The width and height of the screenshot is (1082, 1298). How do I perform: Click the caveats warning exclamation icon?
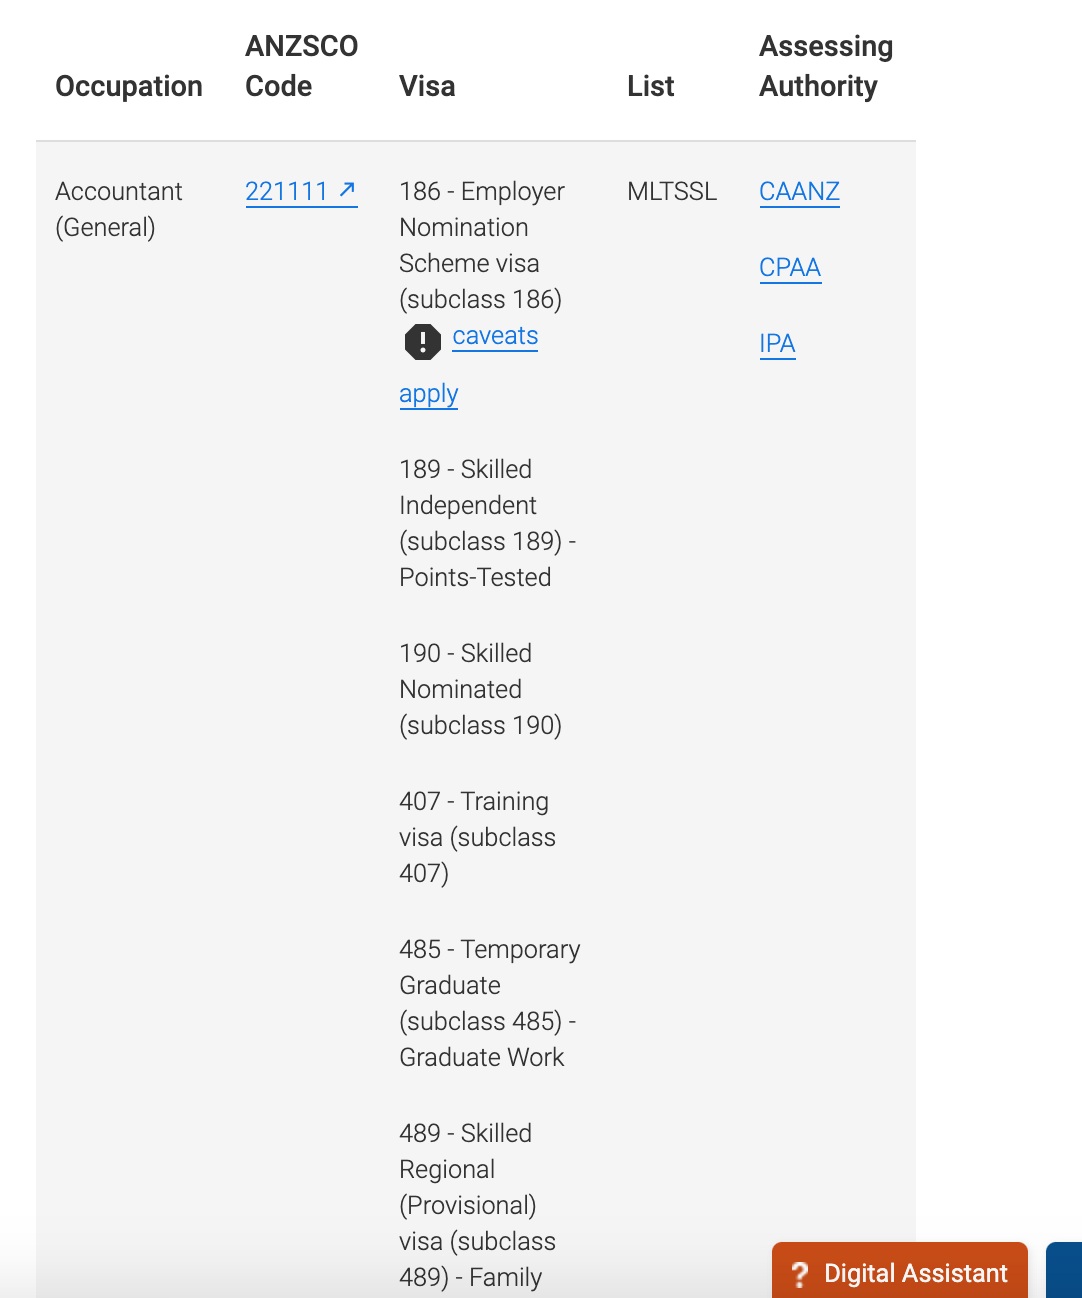point(423,342)
